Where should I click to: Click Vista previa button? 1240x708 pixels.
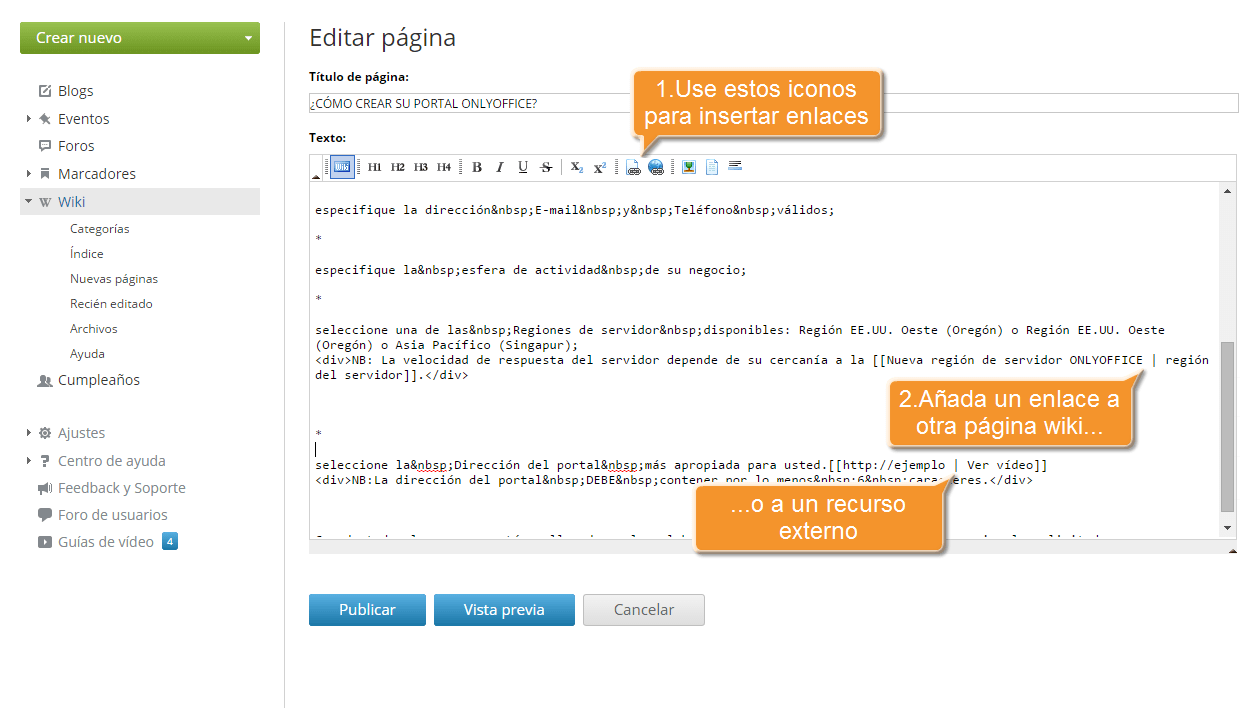[x=504, y=610]
